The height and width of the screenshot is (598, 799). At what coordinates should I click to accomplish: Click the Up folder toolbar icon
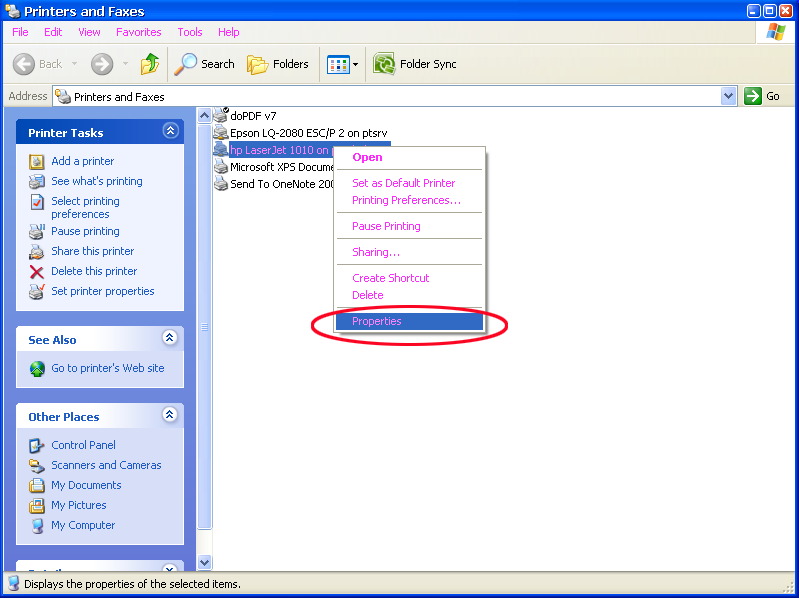(x=150, y=64)
